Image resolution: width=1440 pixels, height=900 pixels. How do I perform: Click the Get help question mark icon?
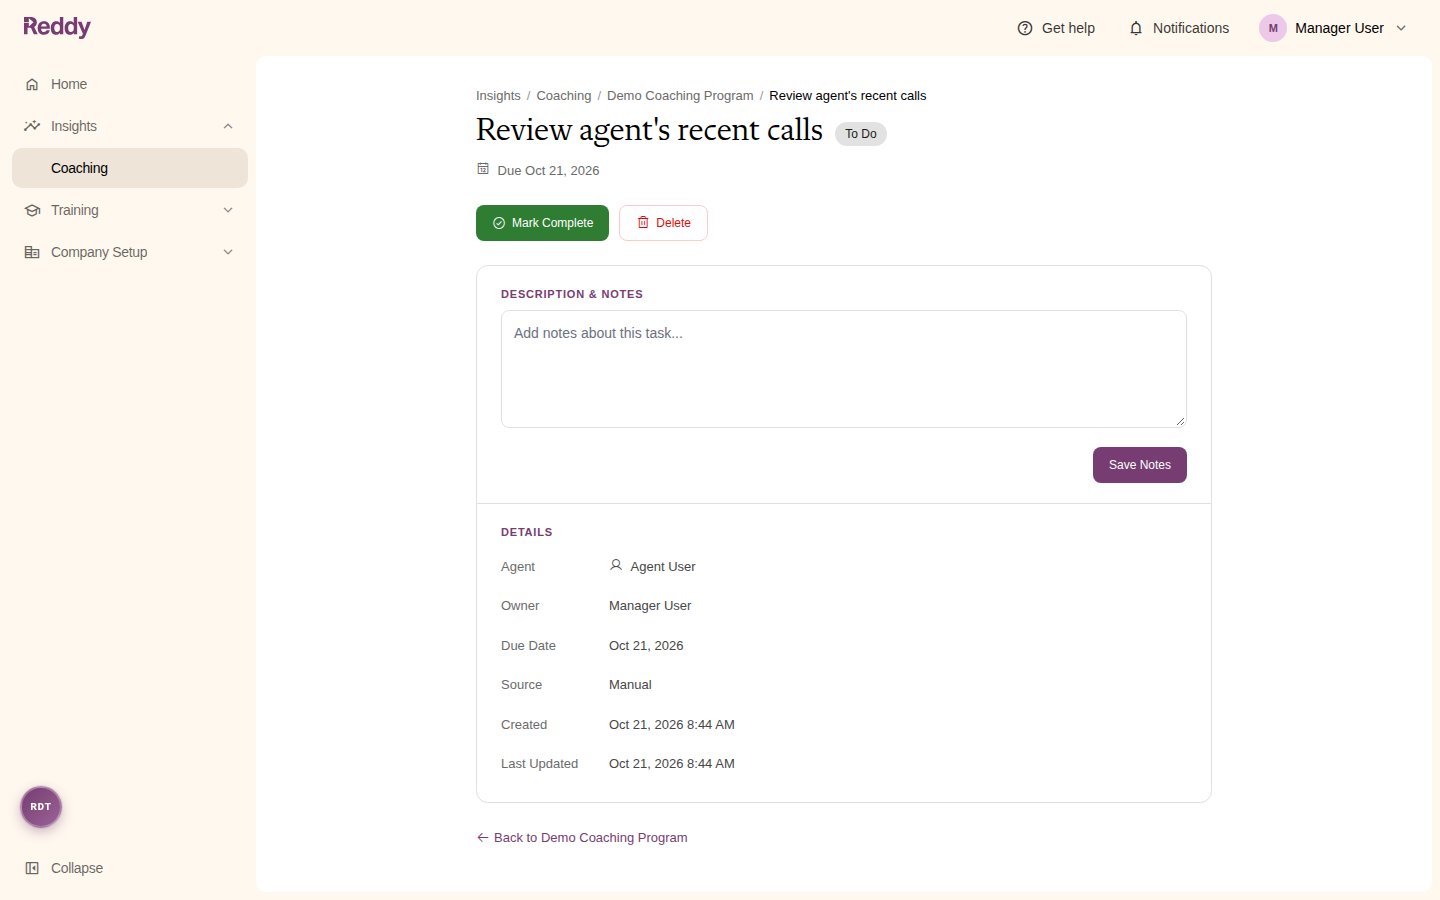pyautogui.click(x=1025, y=28)
